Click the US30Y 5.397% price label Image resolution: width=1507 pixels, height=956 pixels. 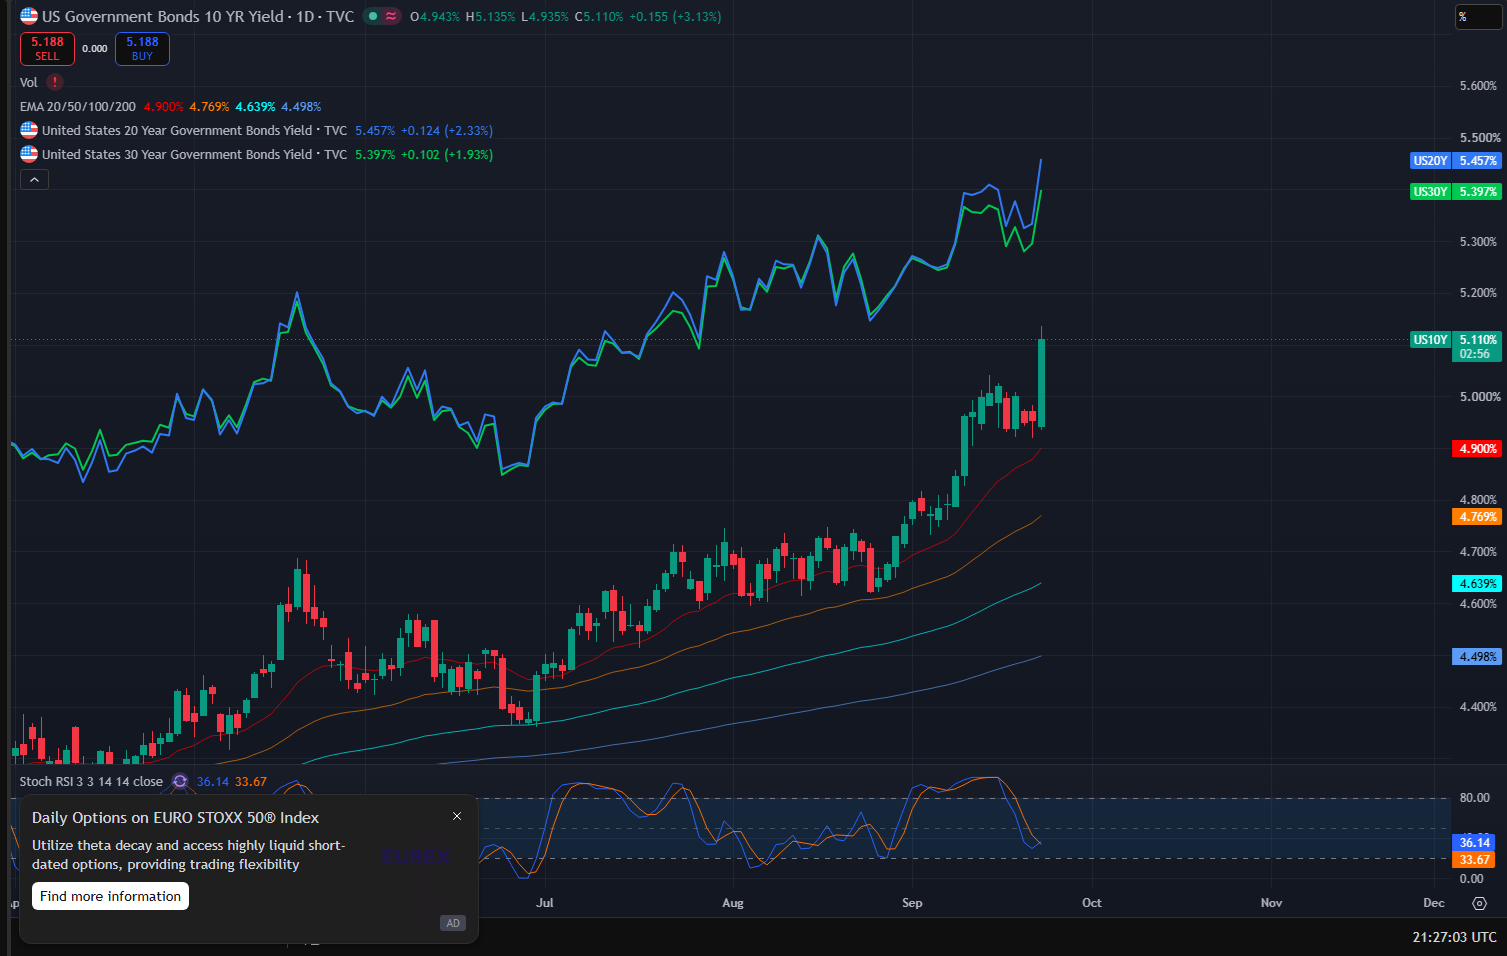tap(1455, 191)
